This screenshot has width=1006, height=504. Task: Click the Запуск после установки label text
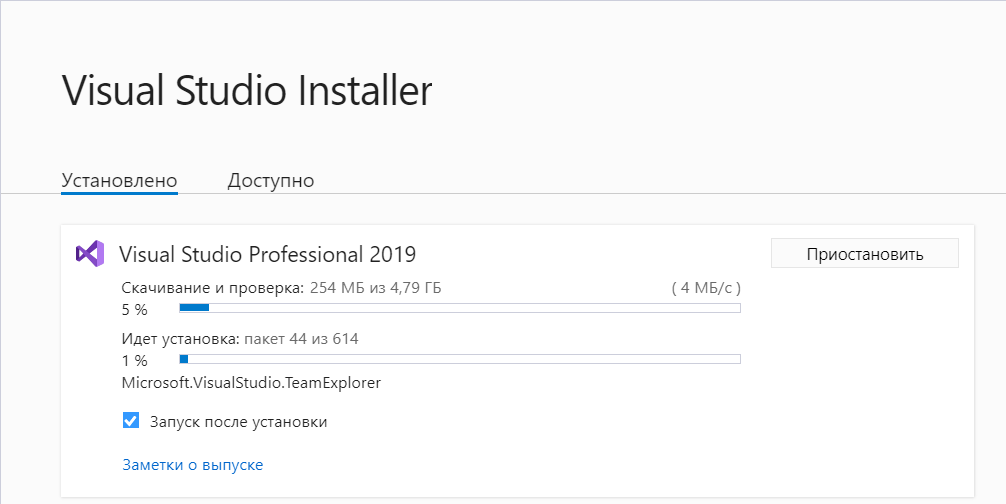[239, 422]
